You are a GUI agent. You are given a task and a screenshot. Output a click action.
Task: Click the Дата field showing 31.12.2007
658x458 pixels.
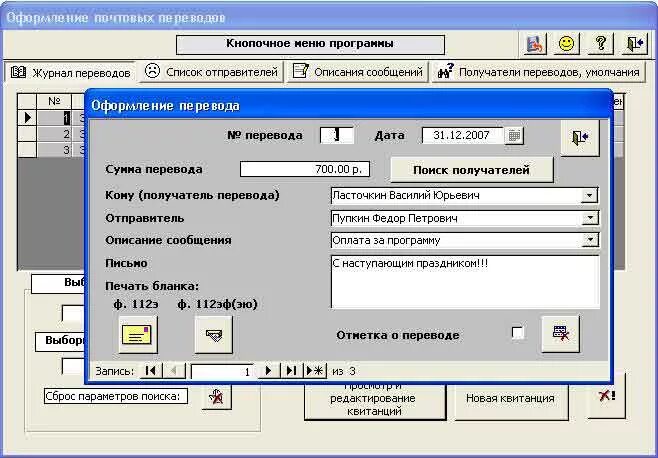[x=462, y=135]
